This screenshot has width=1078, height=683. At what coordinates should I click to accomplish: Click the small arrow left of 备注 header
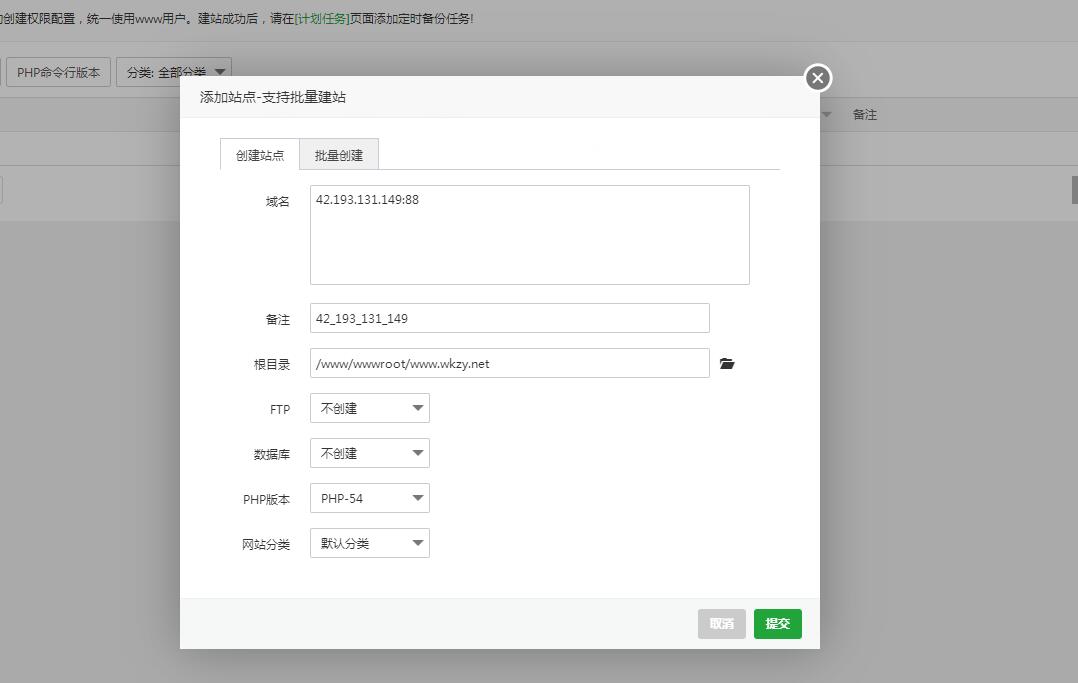pos(827,115)
